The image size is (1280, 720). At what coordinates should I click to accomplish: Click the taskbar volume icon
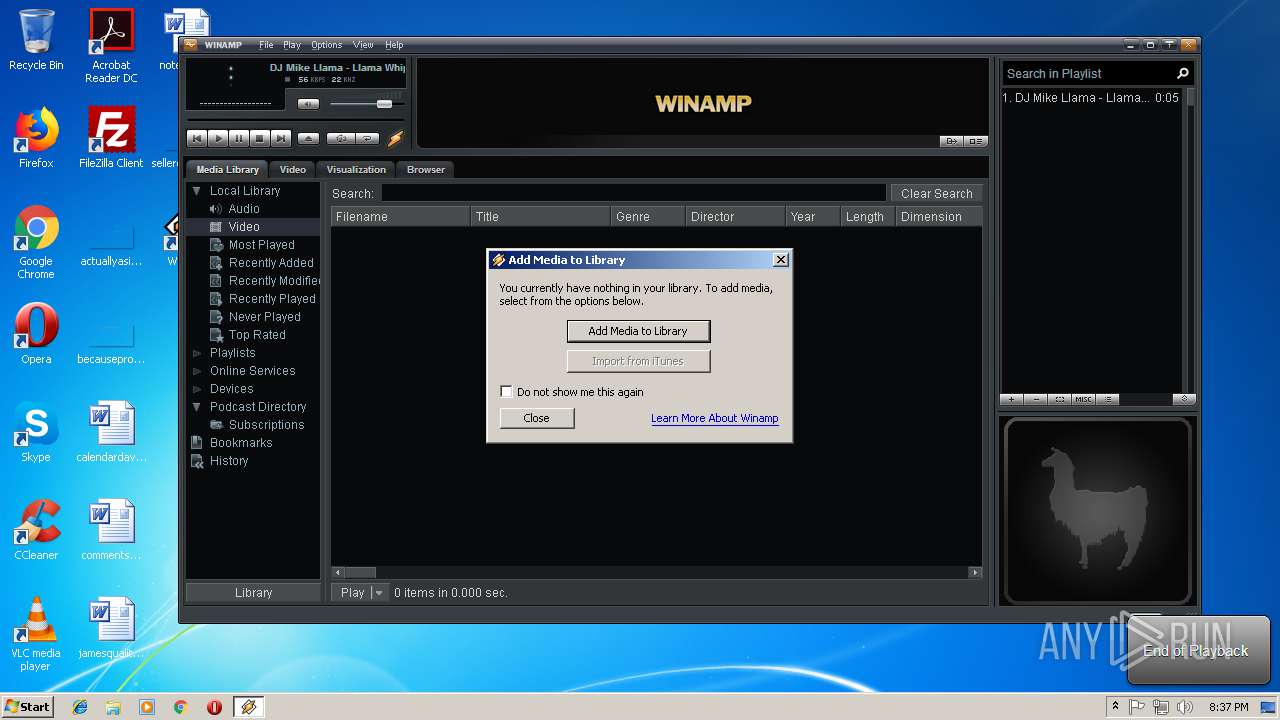coord(1185,707)
